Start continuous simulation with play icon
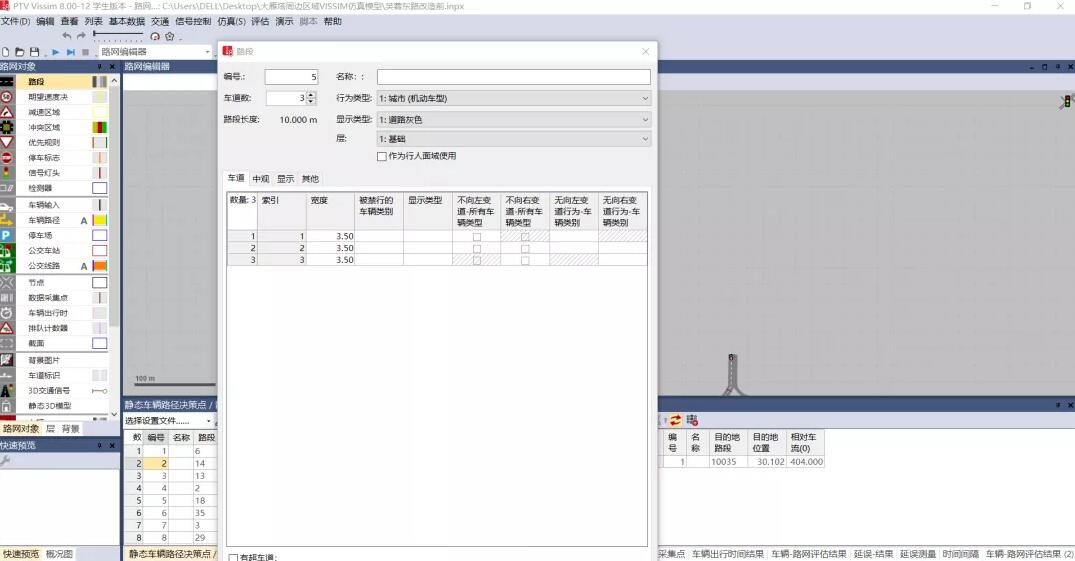The height and width of the screenshot is (561, 1075). 56,52
